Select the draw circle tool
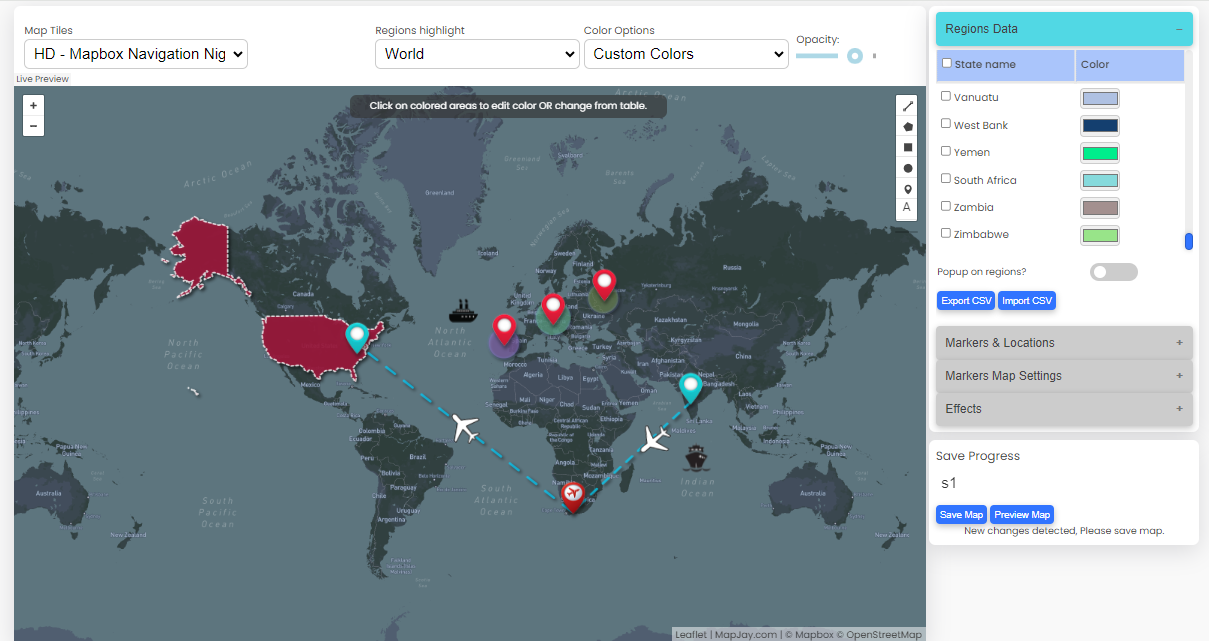Screen dimensions: 1209x641 (x=907, y=168)
